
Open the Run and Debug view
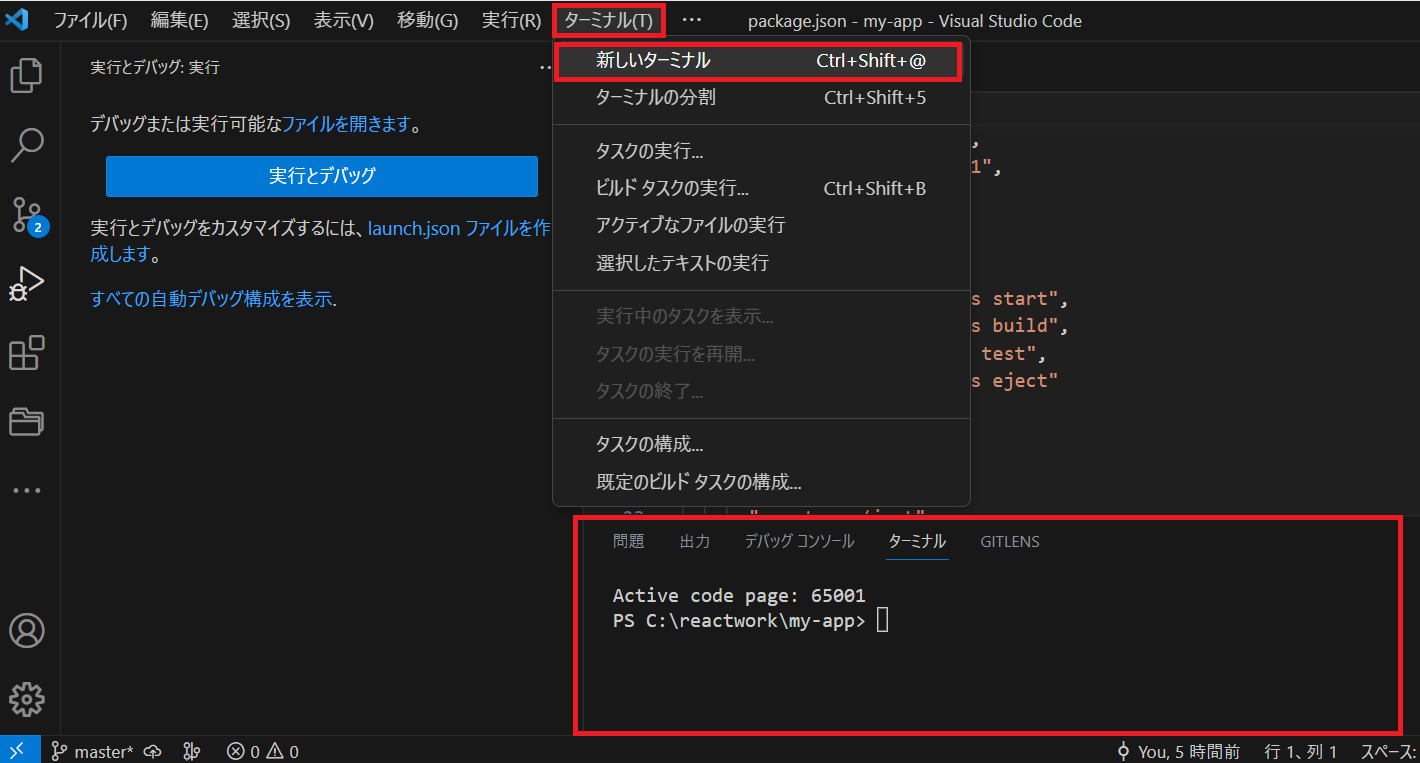(x=27, y=285)
